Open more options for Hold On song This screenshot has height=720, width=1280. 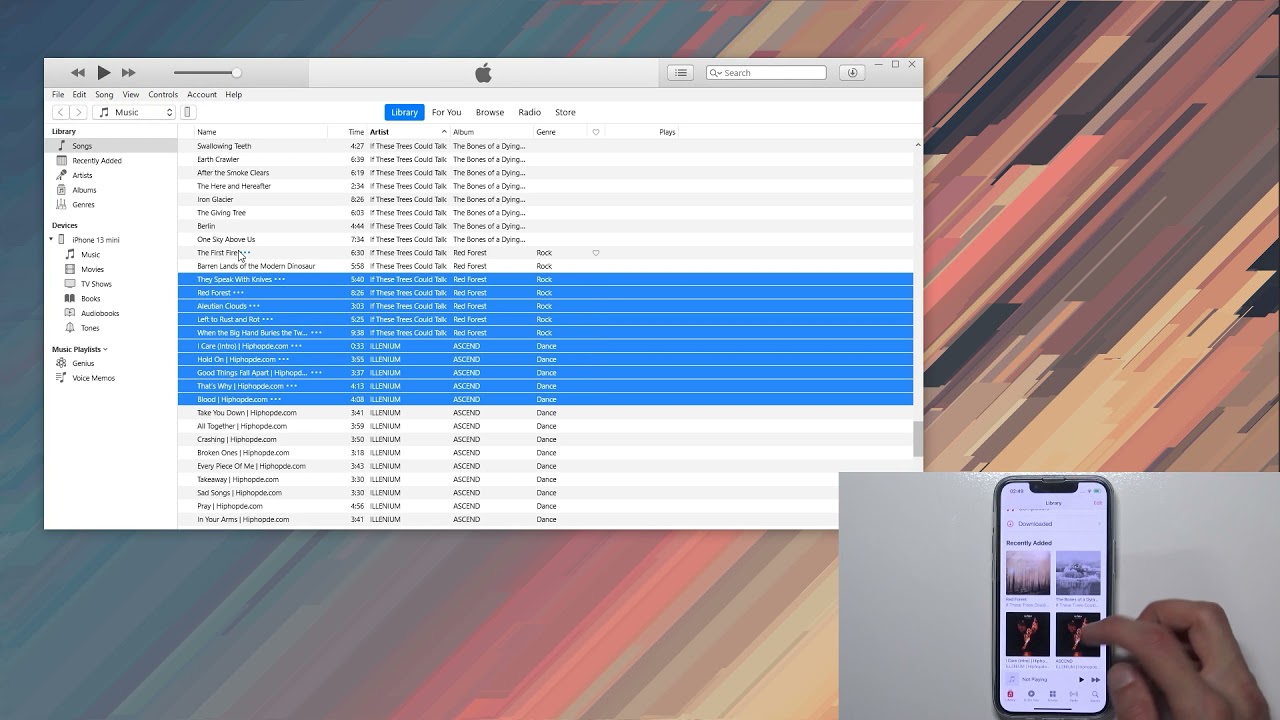[x=284, y=359]
